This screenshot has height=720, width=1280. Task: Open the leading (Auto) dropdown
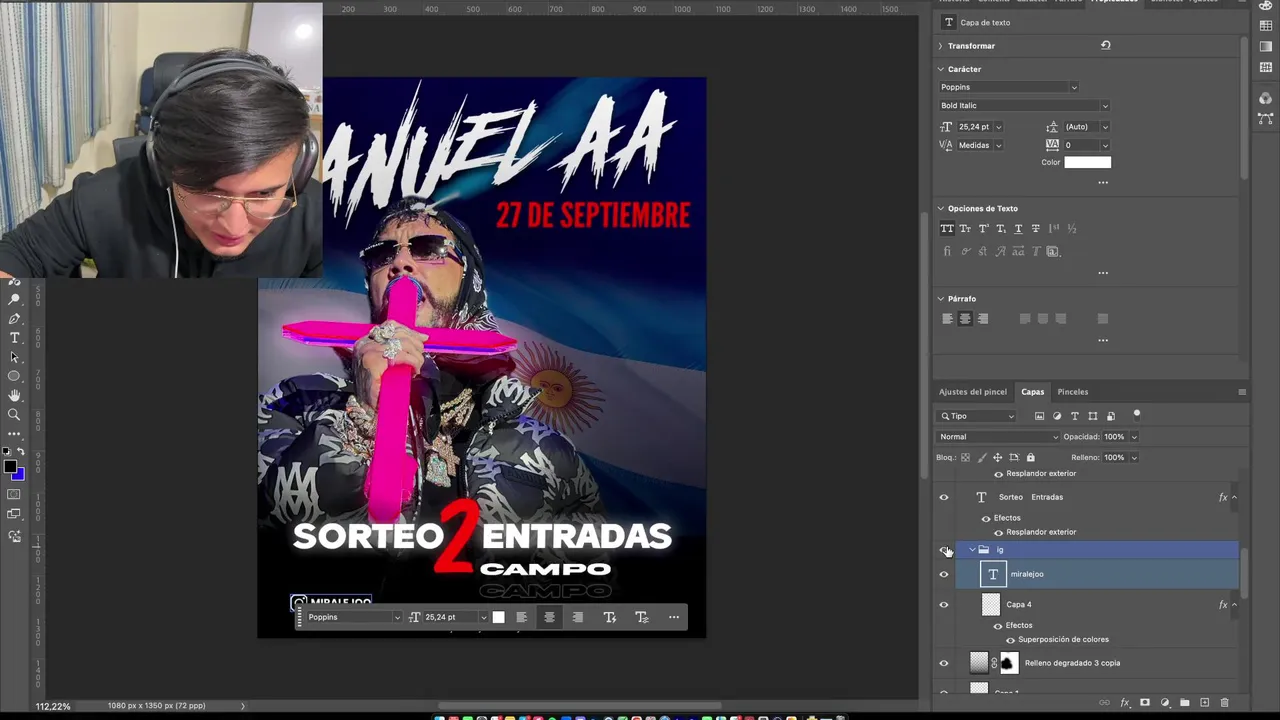tap(1104, 127)
